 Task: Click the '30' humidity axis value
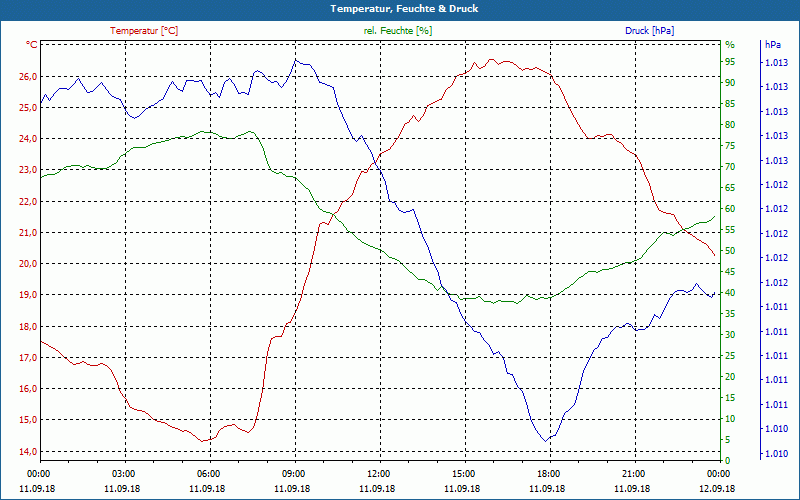pyautogui.click(x=730, y=335)
